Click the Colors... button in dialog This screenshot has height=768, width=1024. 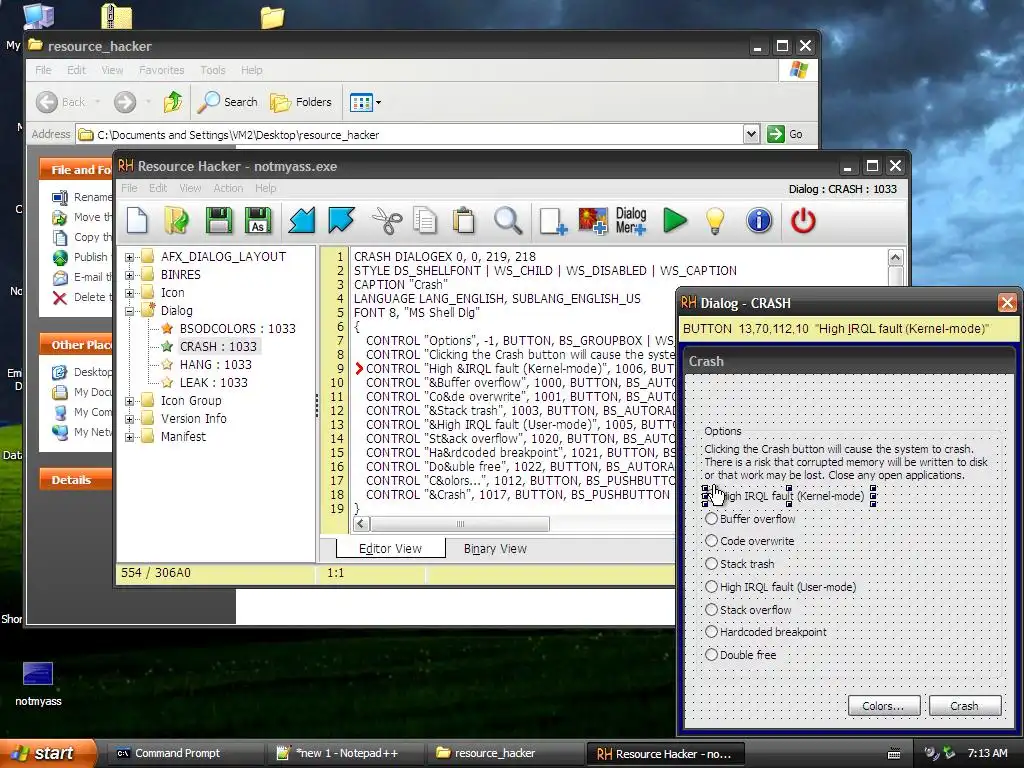884,706
